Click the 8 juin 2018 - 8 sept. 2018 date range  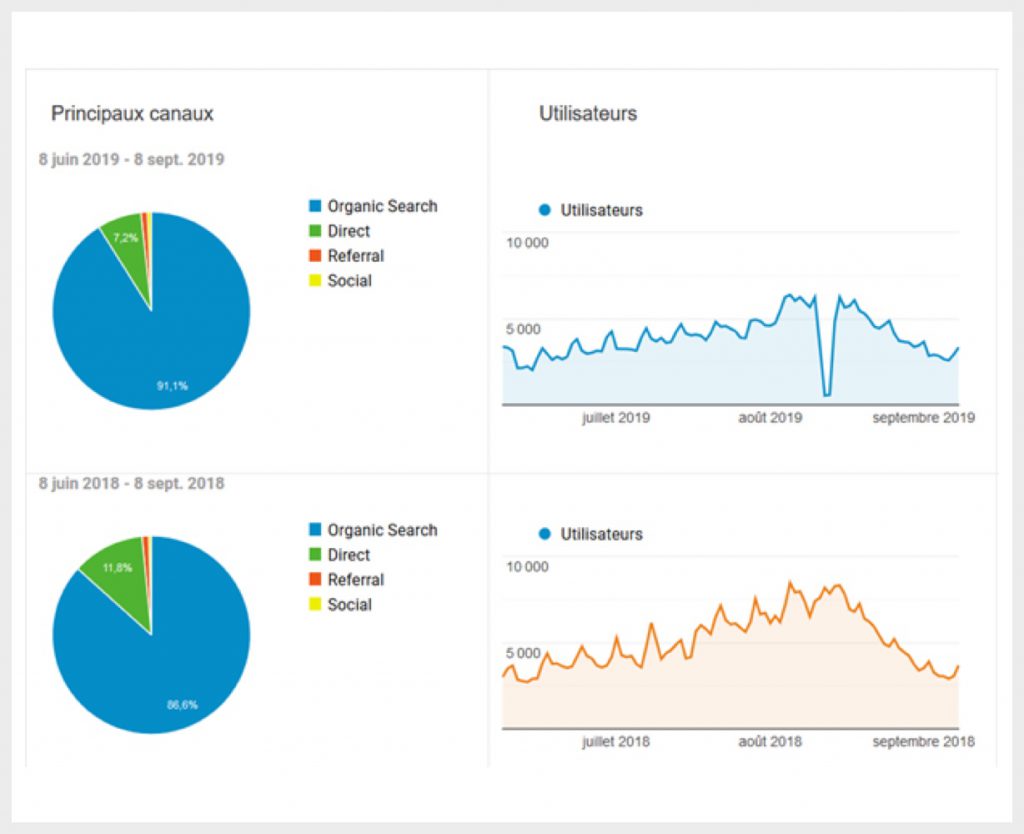pos(131,484)
